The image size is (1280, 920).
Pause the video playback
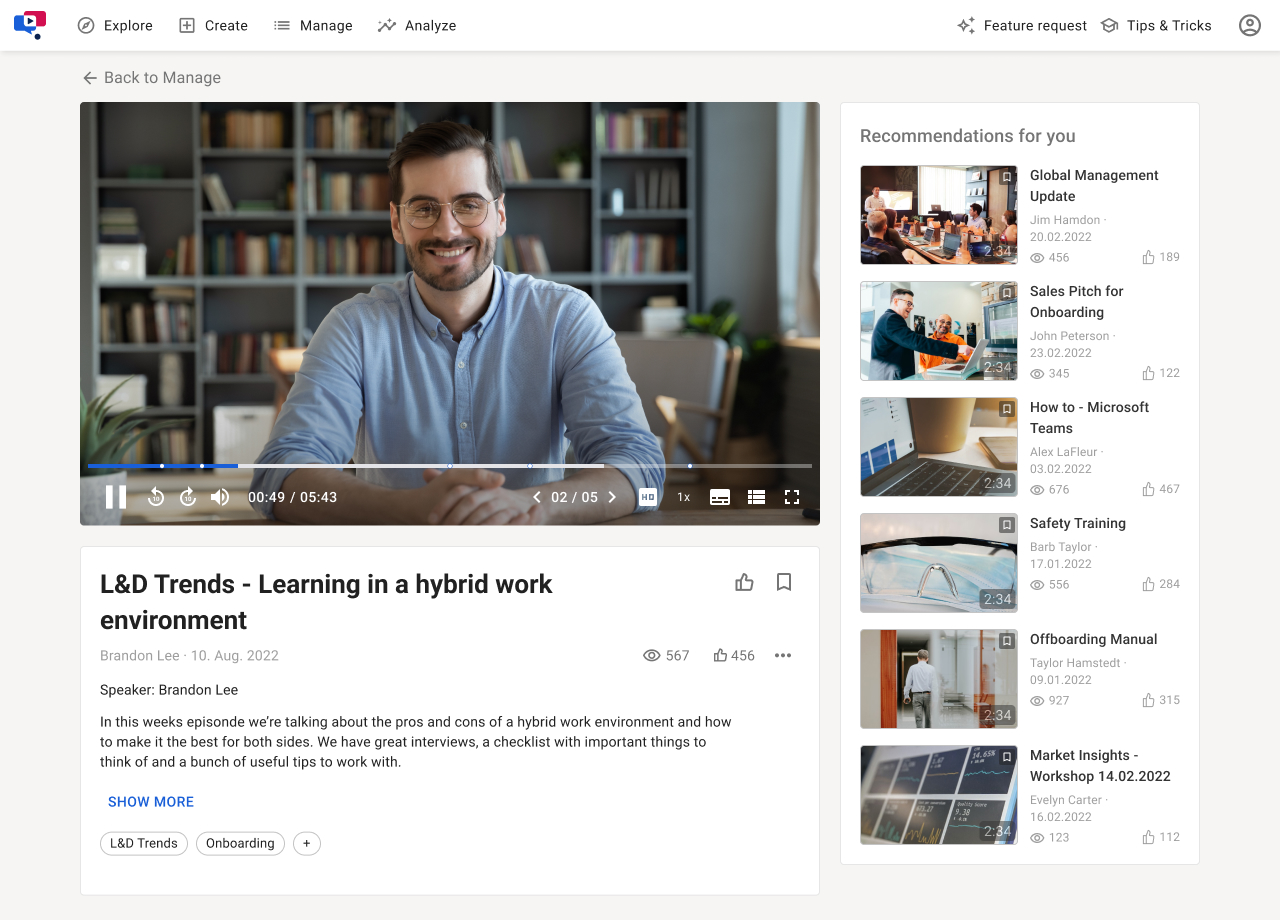[x=116, y=497]
